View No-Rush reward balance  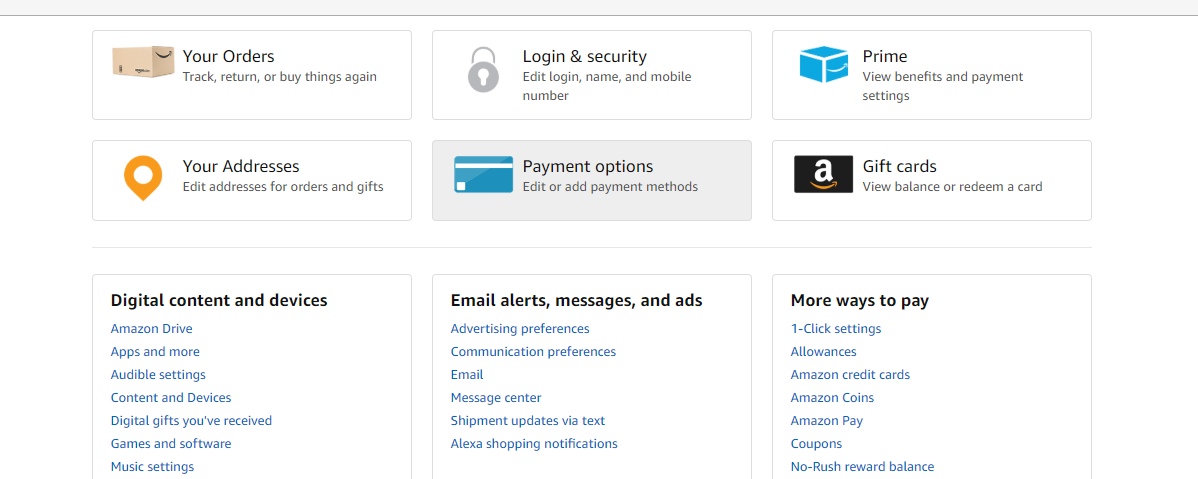tap(862, 467)
